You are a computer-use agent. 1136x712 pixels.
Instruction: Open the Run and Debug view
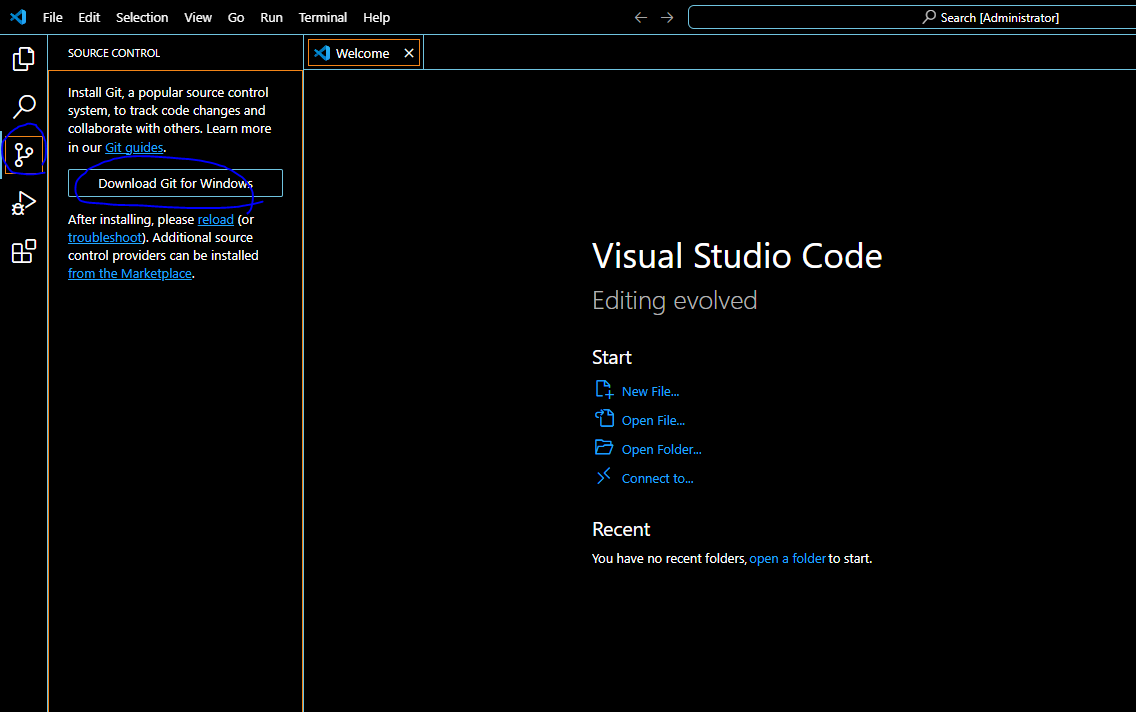23,204
